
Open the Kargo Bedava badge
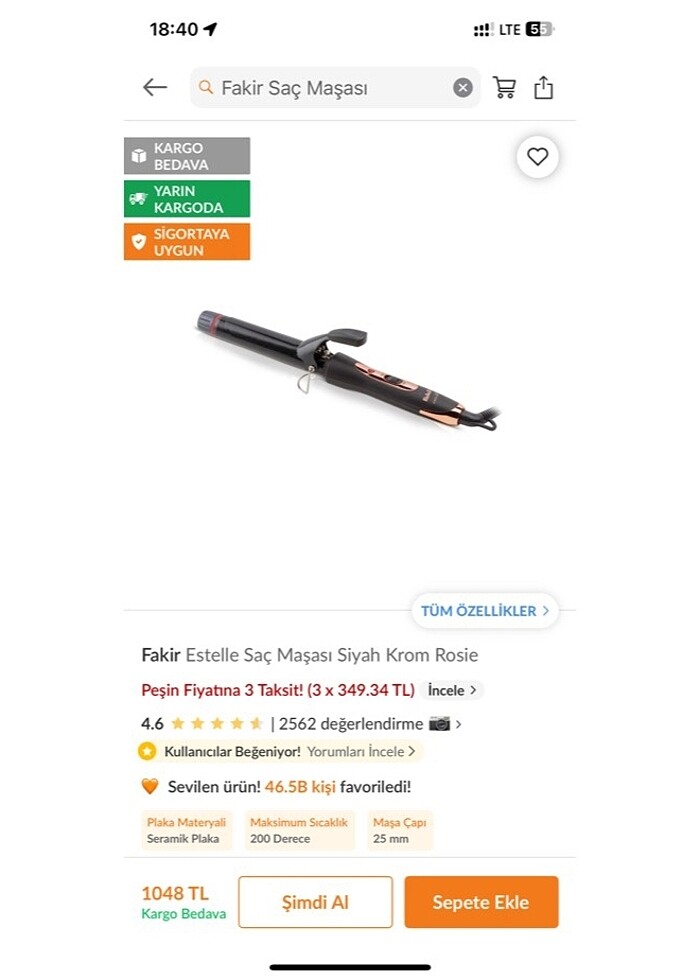pos(187,156)
